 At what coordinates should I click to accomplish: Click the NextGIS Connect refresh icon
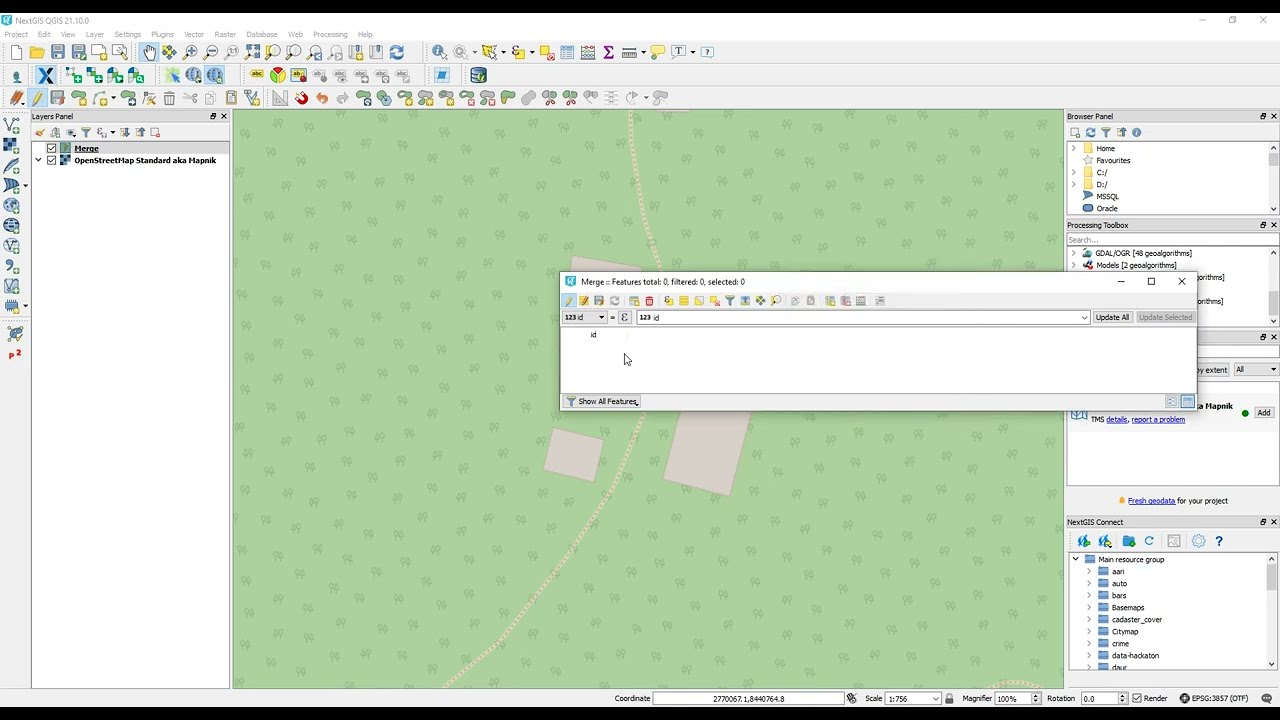[x=1149, y=541]
